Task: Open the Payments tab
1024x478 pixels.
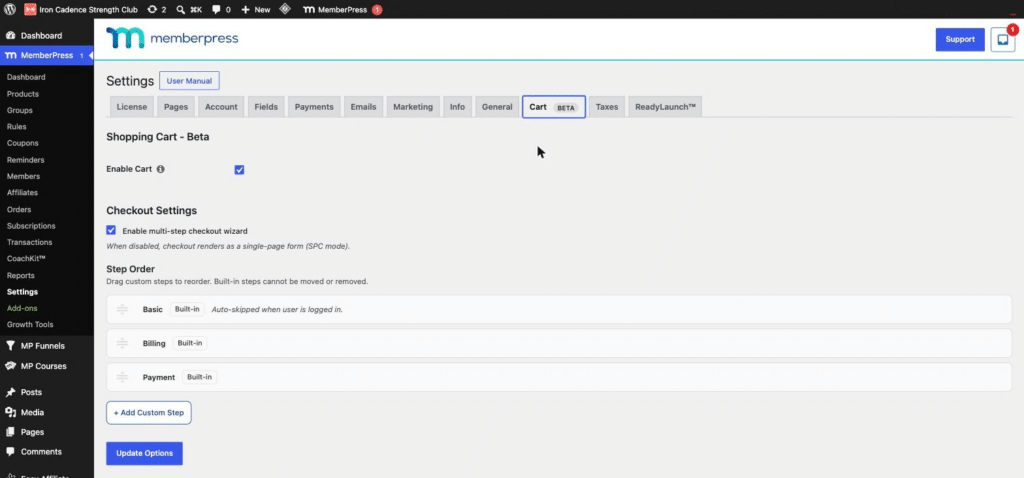Action: click(x=314, y=107)
